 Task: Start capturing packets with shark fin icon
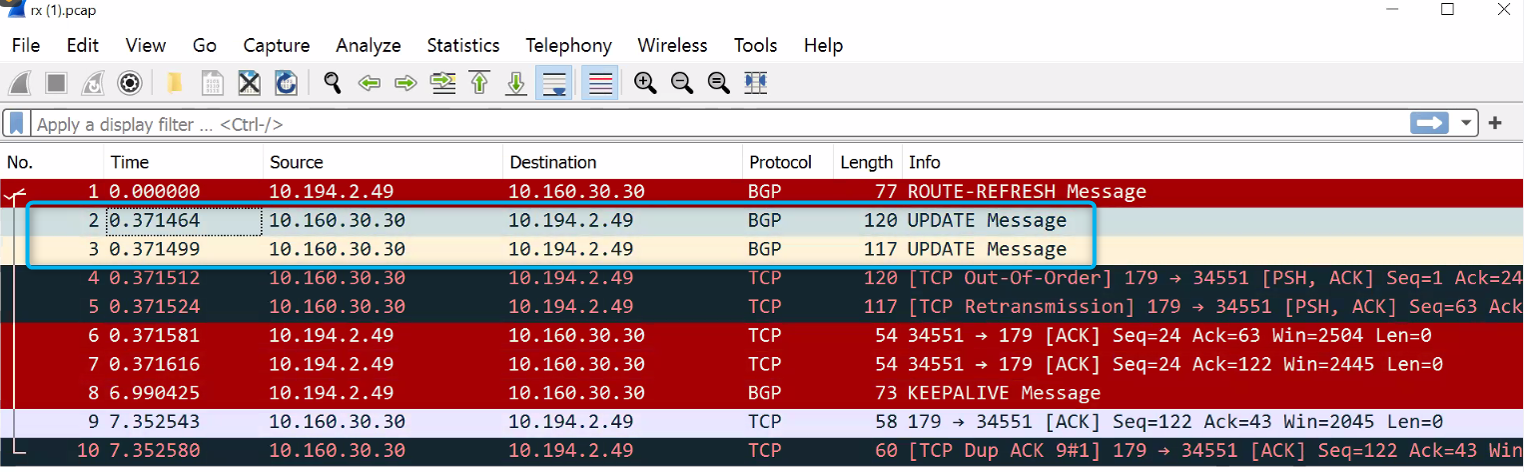click(21, 83)
